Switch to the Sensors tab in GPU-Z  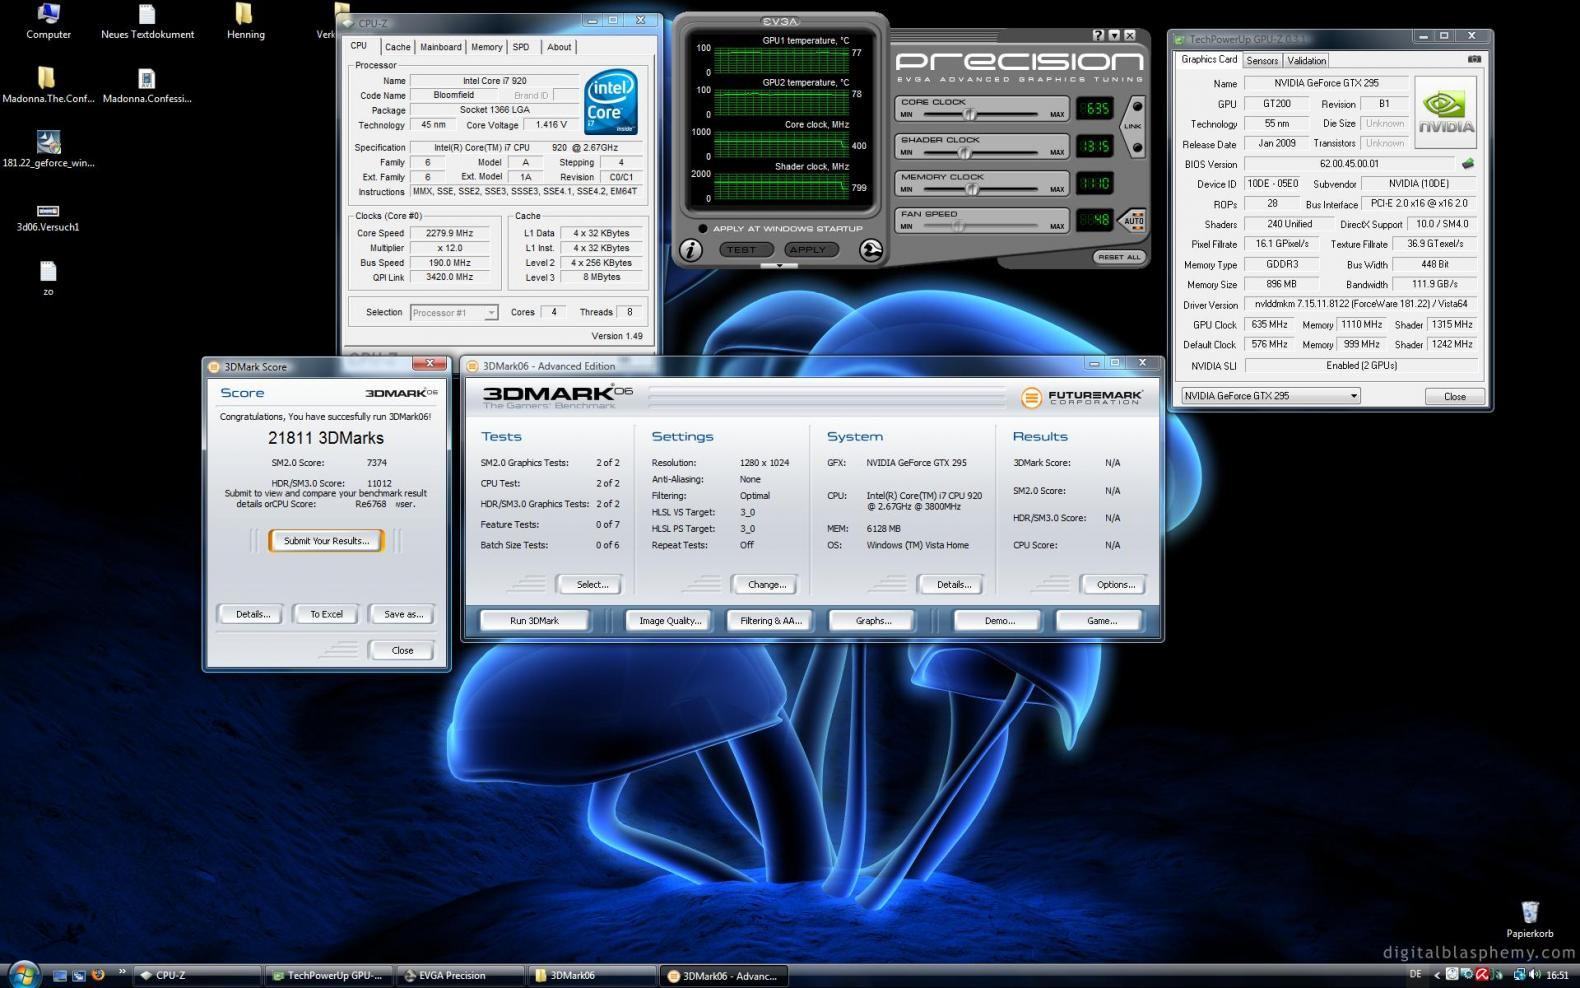pyautogui.click(x=1262, y=60)
